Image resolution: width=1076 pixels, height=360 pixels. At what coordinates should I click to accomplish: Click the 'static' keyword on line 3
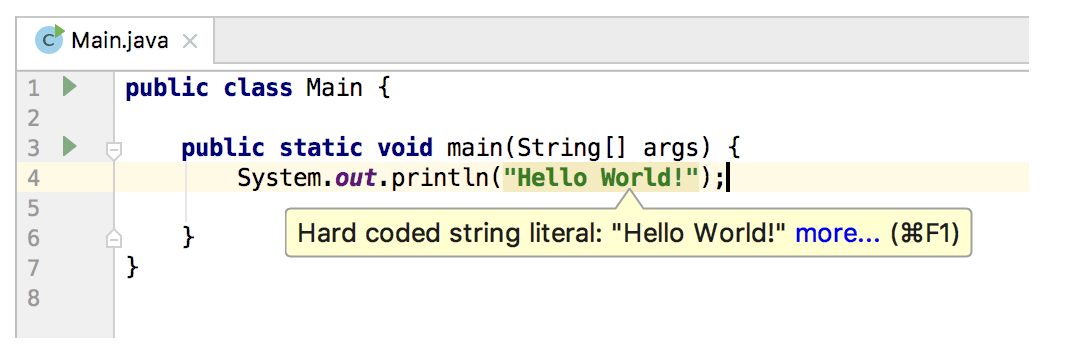click(x=320, y=147)
